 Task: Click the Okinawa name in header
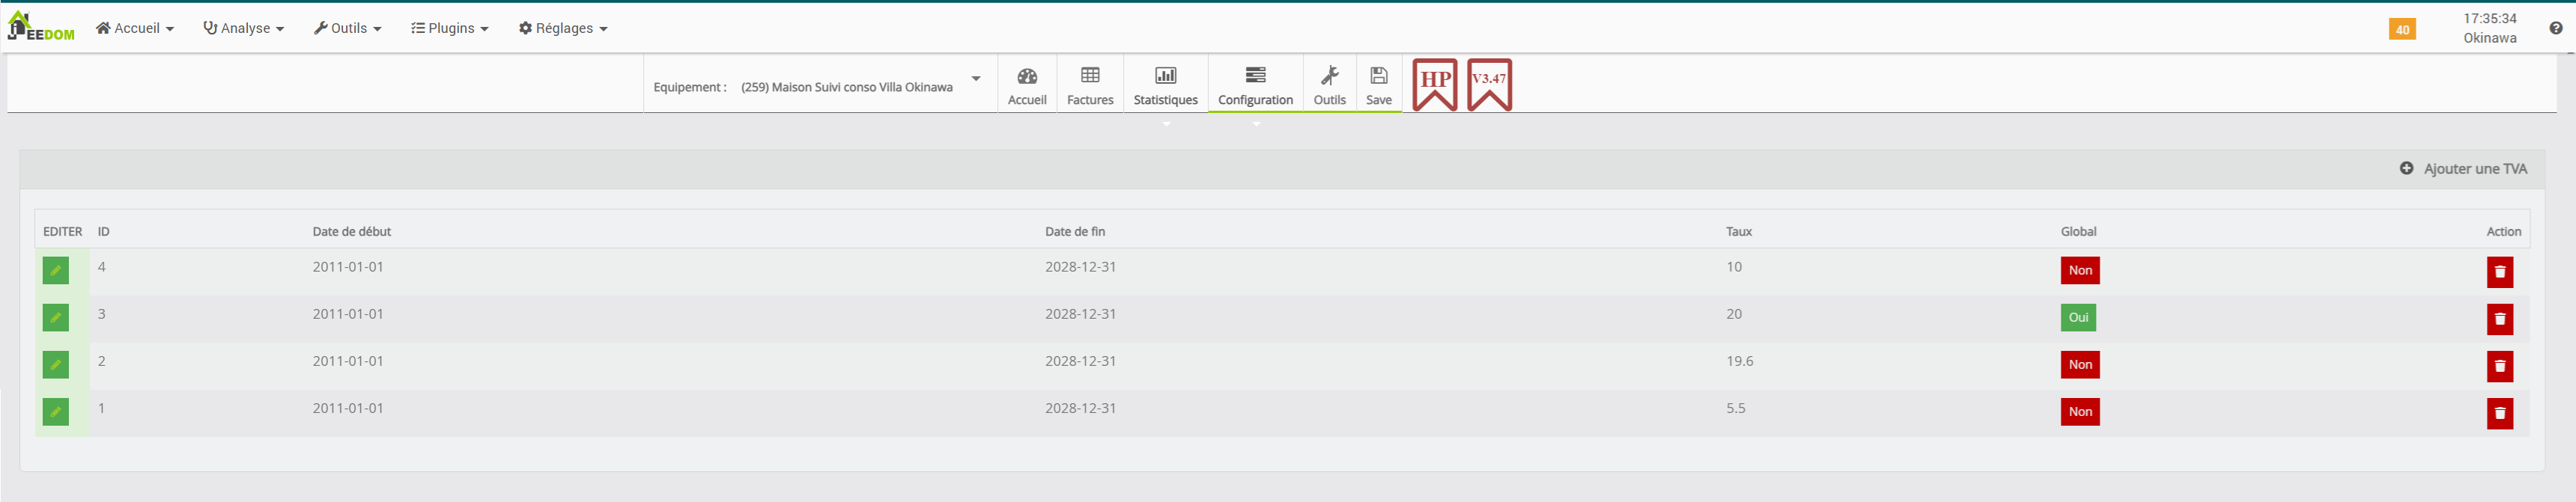[x=2490, y=38]
